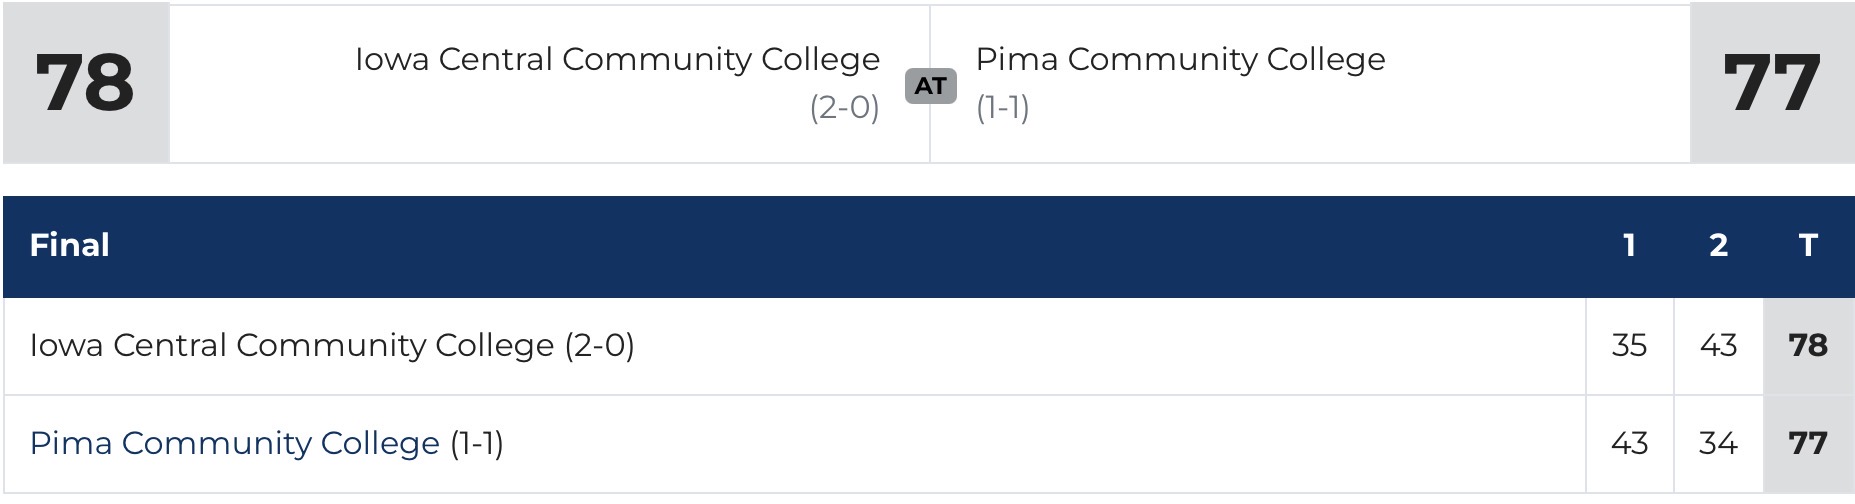1855x504 pixels.
Task: Select Pima's total score 77 in table
Action: (x=1807, y=443)
